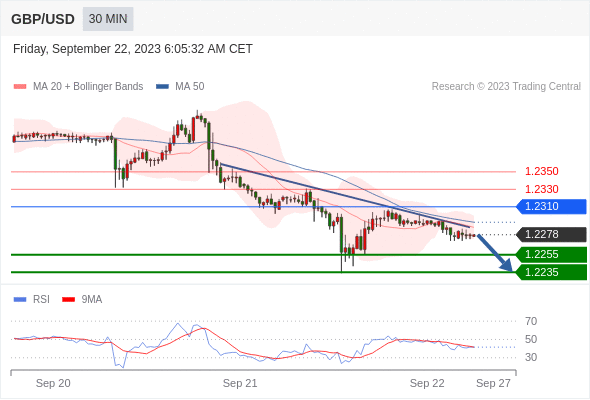Click the Sep 21 date axis label
The height and width of the screenshot is (400, 590).
(x=240, y=383)
